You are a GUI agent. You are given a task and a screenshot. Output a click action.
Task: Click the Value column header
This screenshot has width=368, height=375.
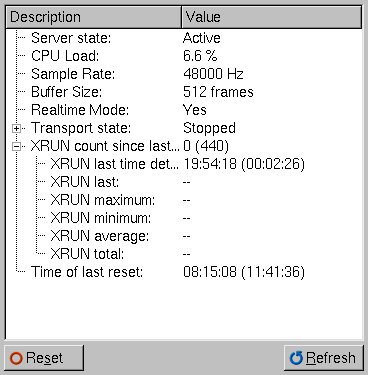click(272, 17)
